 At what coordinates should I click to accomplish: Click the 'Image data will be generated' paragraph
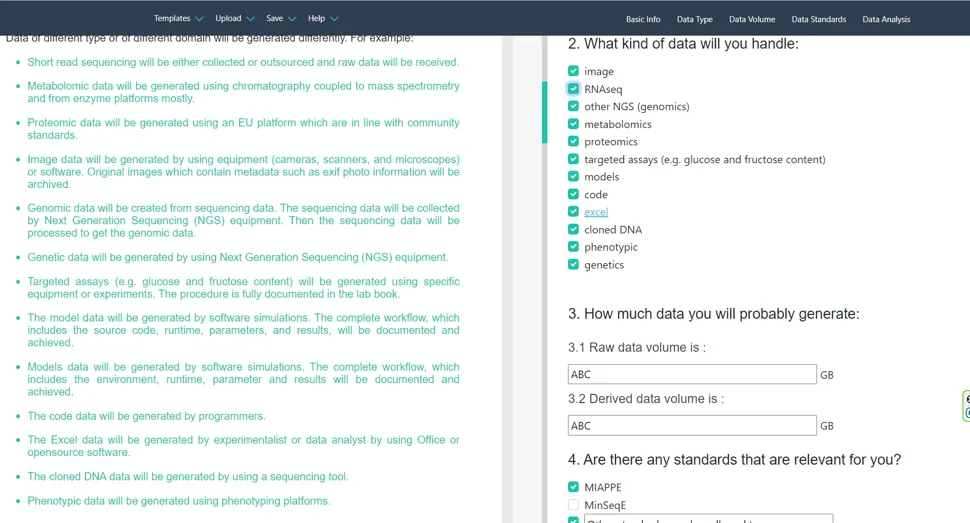(x=243, y=171)
